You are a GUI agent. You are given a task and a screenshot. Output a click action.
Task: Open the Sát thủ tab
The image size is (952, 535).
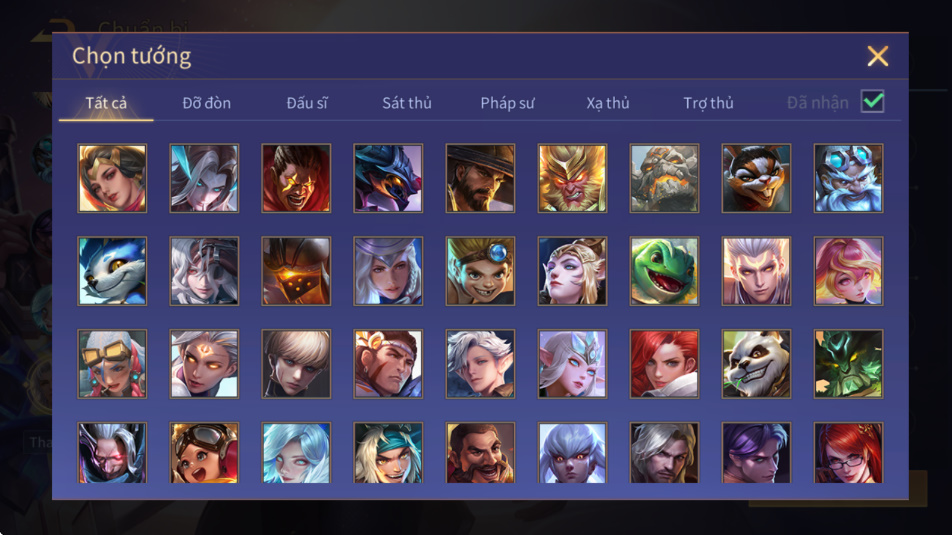tap(407, 103)
